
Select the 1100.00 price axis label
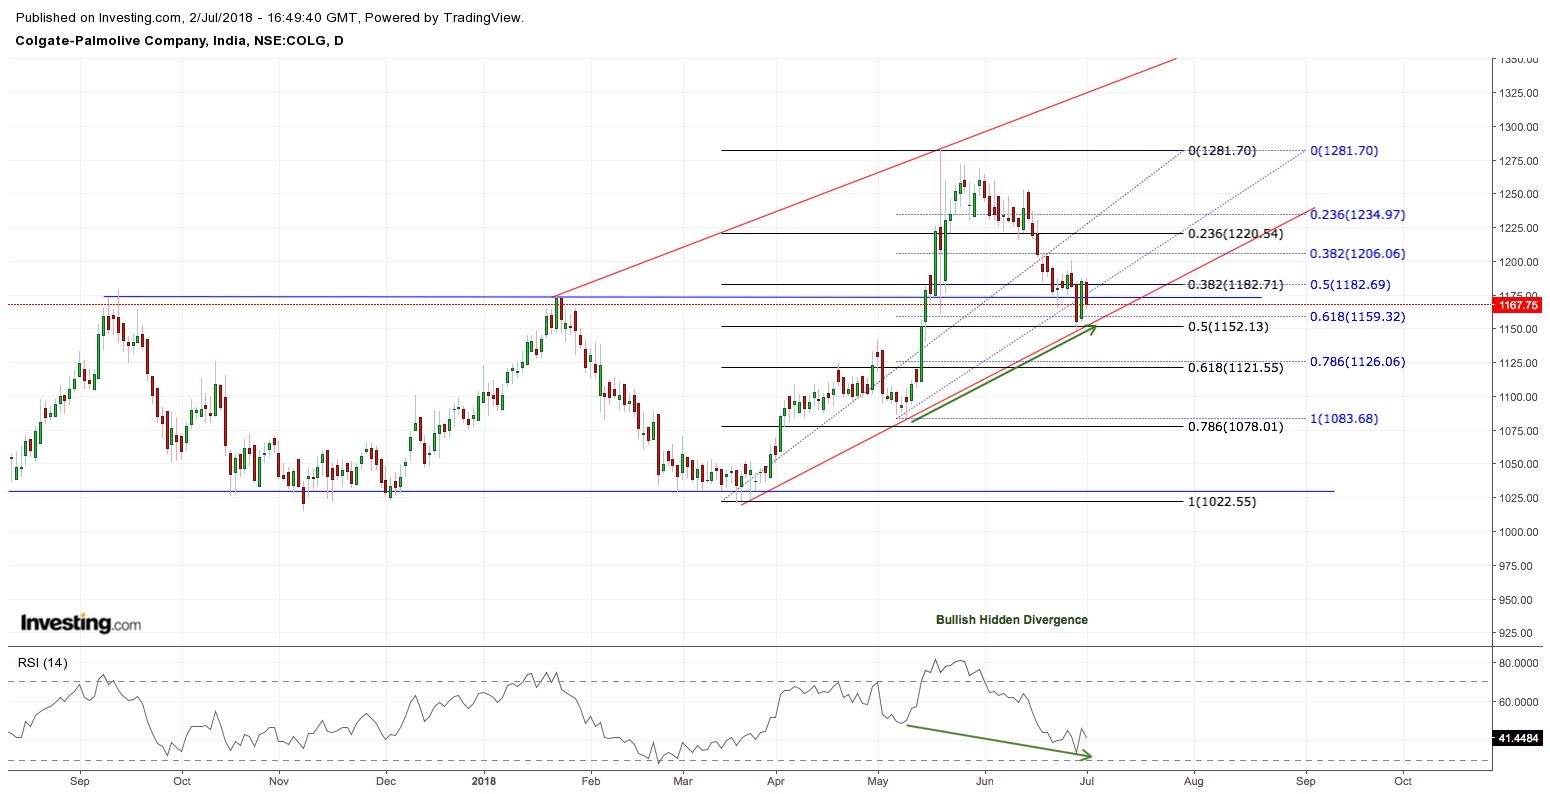click(x=1519, y=397)
